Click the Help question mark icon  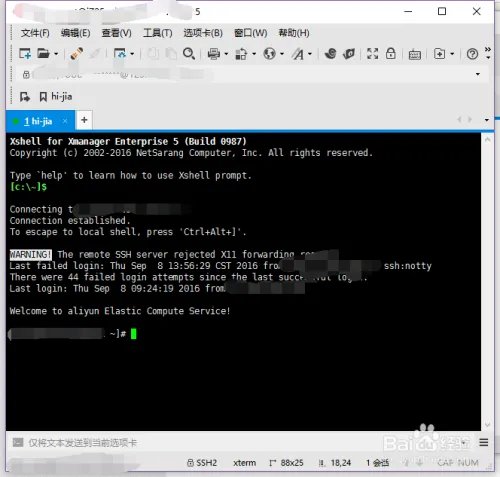tap(472, 54)
